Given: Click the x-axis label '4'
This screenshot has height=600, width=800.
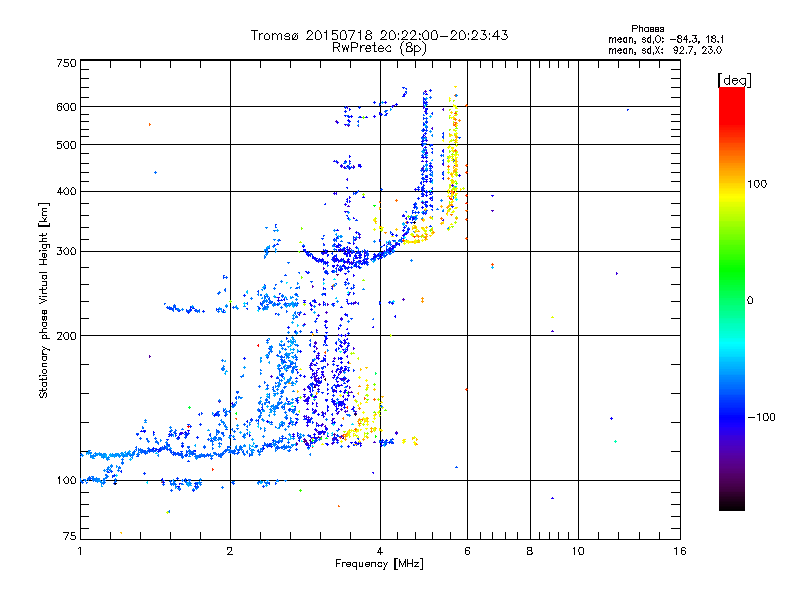Looking at the screenshot, I should pyautogui.click(x=380, y=551).
